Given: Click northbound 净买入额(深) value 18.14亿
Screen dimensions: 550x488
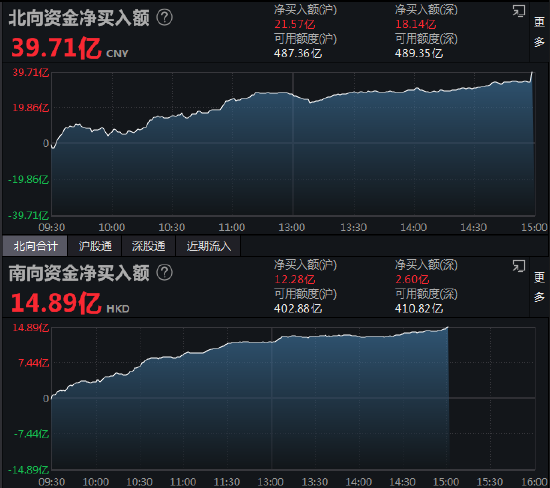Looking at the screenshot, I should pyautogui.click(x=416, y=24).
